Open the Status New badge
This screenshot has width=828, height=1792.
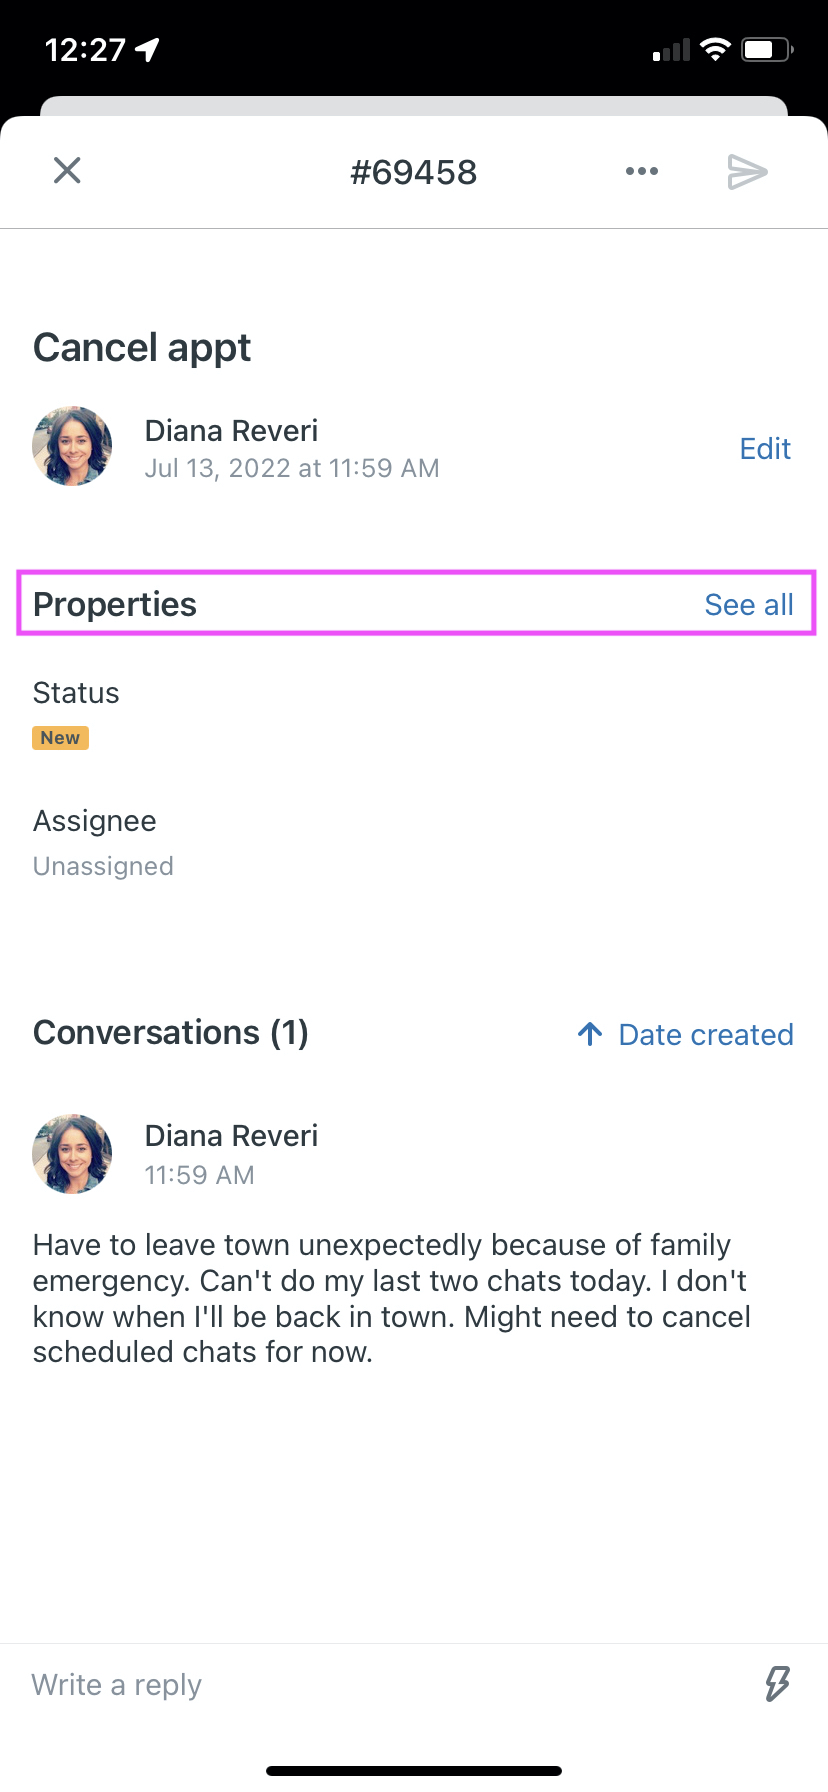60,738
